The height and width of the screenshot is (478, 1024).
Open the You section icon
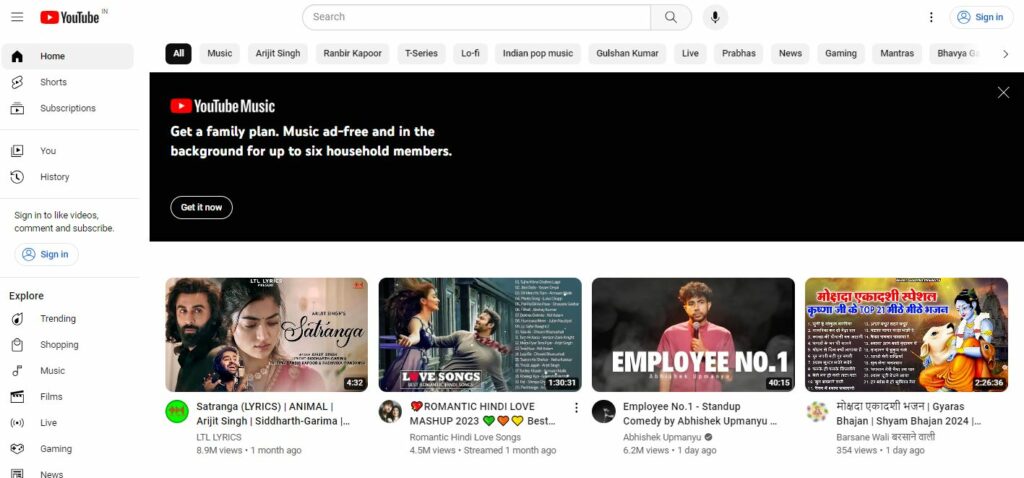tap(18, 151)
